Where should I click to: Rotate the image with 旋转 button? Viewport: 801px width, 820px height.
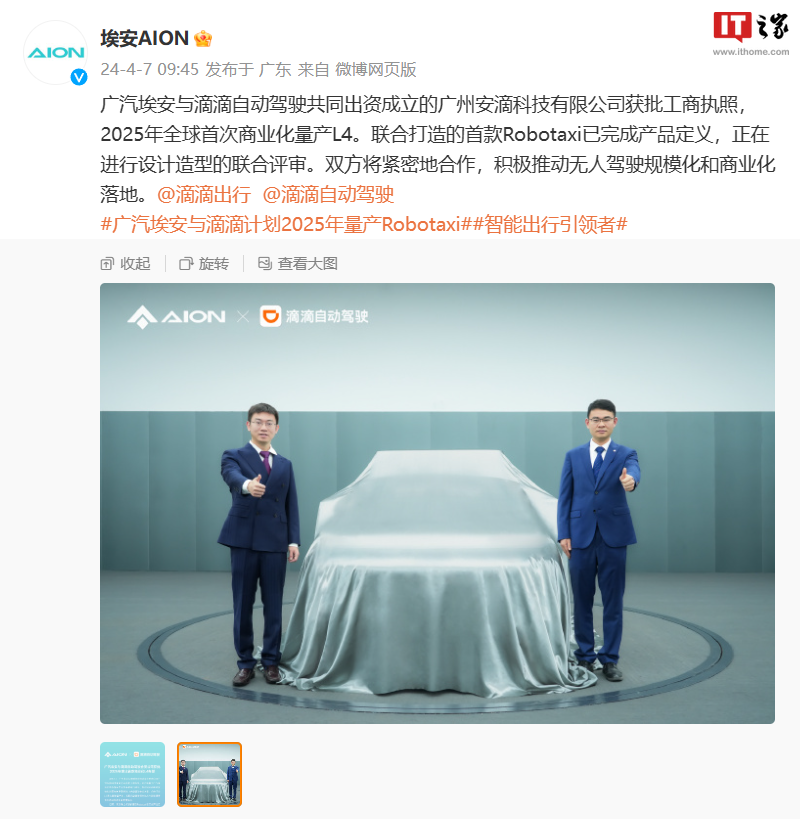204,264
